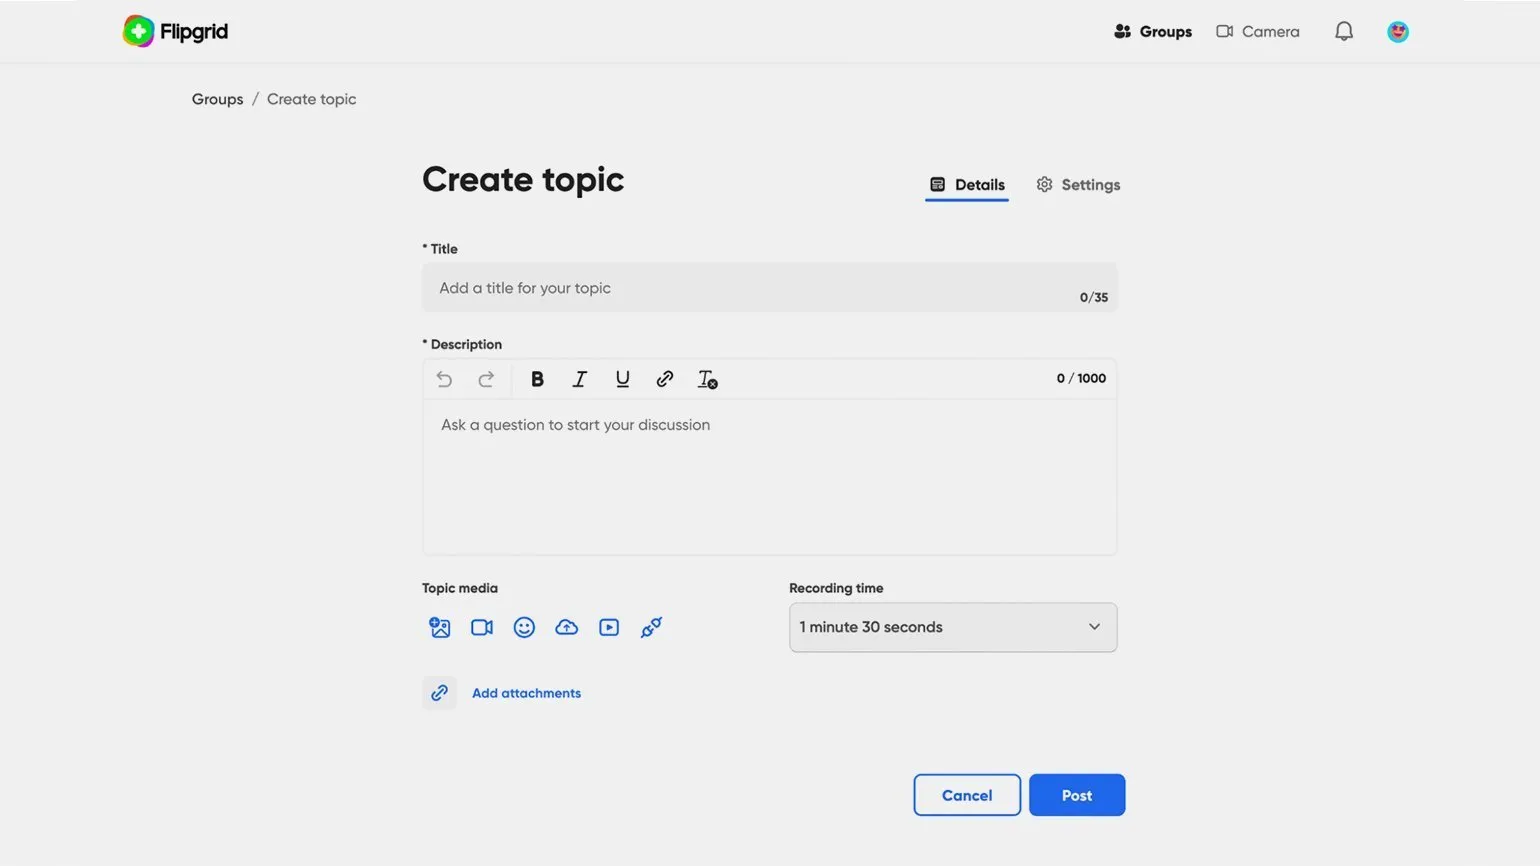This screenshot has height=866, width=1540.
Task: Expand the Recording time dropdown
Action: (x=952, y=627)
